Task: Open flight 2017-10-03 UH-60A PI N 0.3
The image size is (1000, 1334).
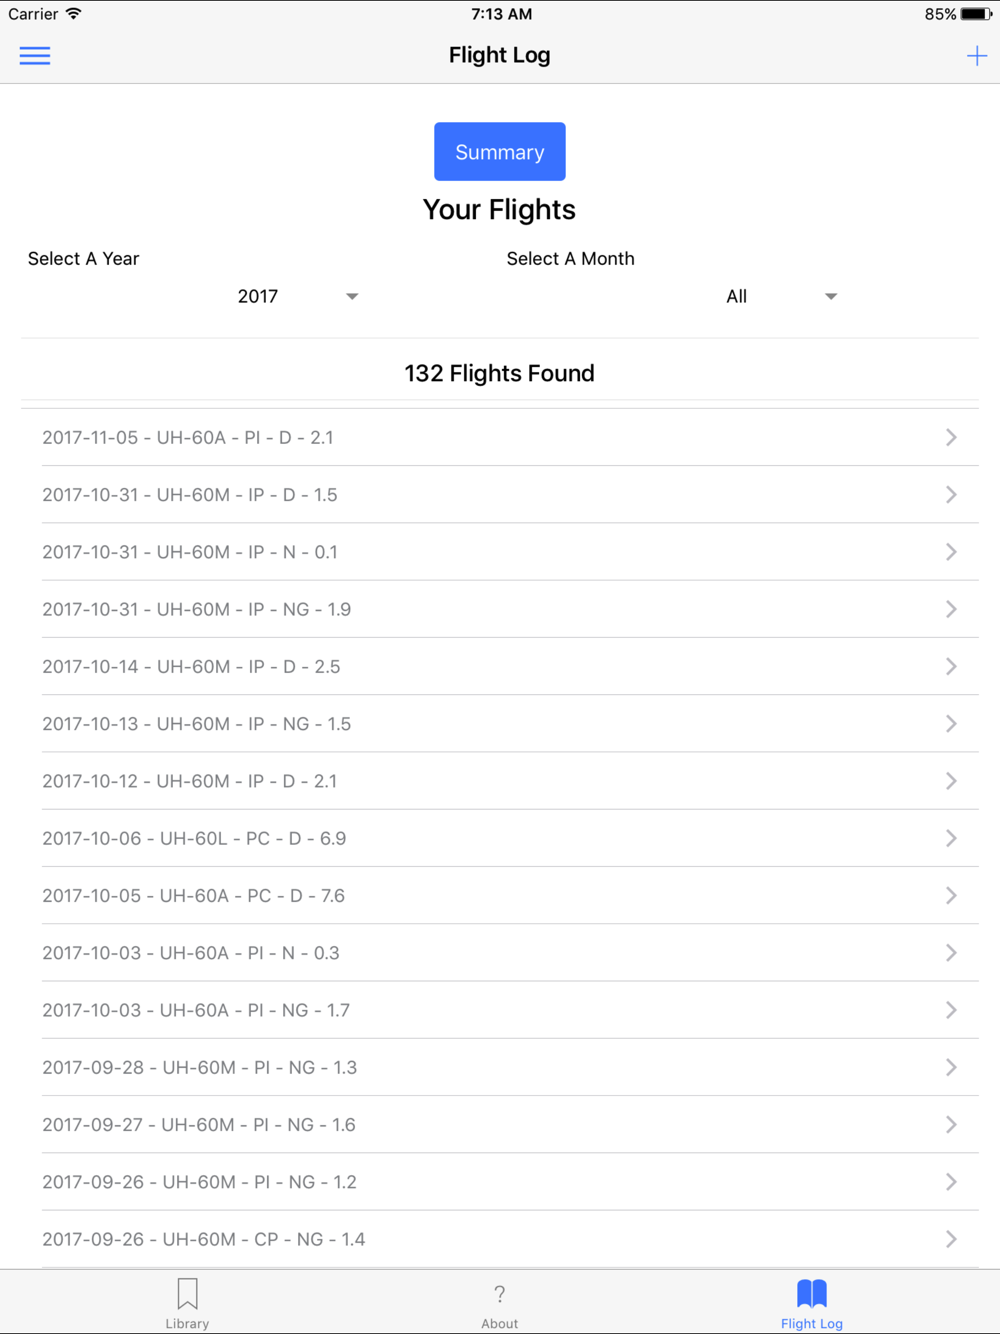Action: 500,953
